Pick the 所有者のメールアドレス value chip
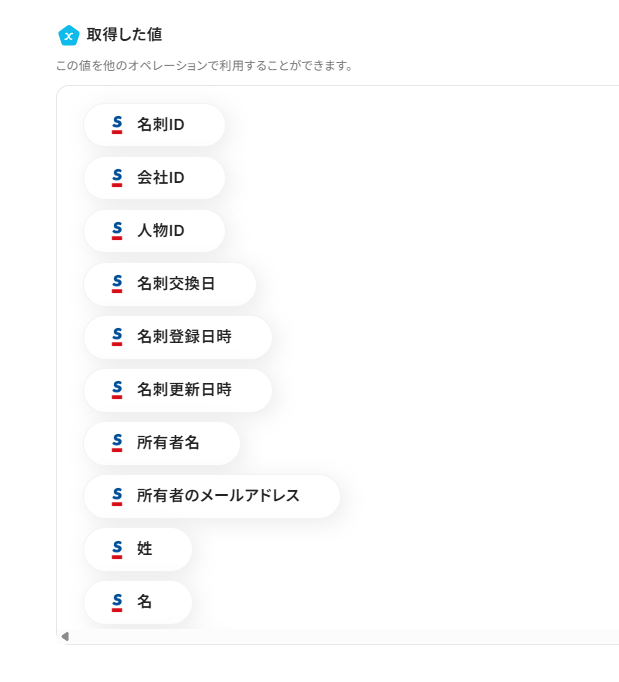Image resolution: width=619 pixels, height=682 pixels. 218,496
